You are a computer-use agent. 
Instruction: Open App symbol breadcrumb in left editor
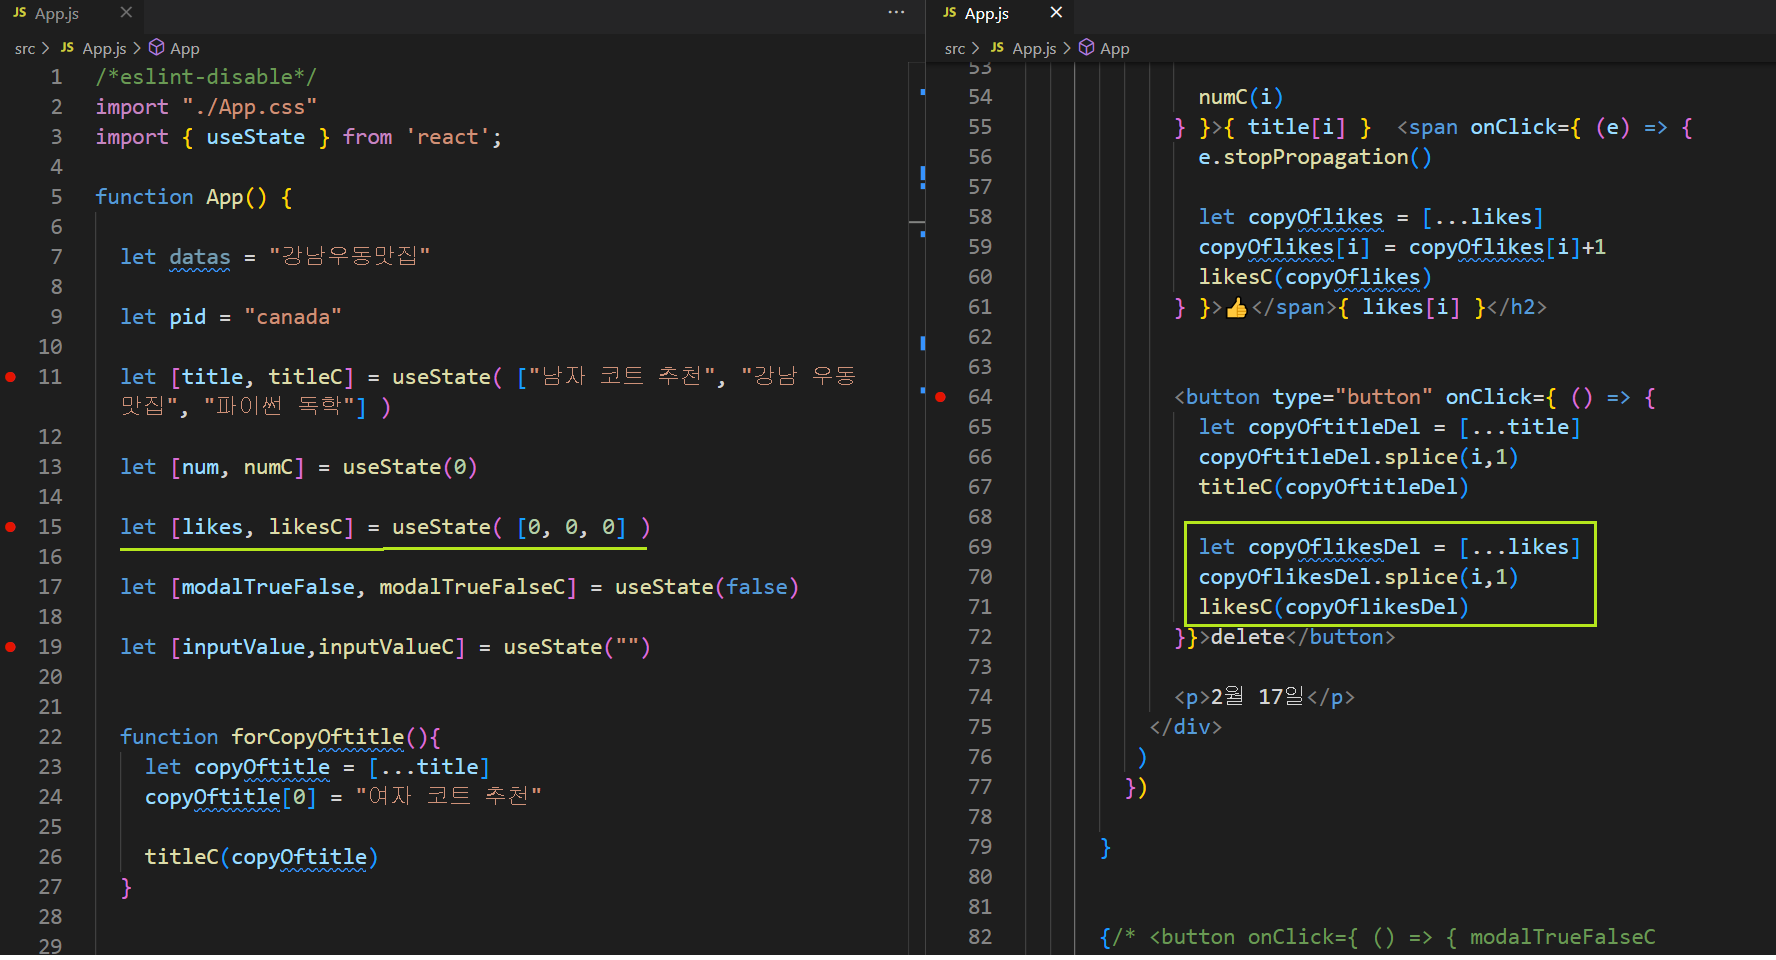coord(185,49)
